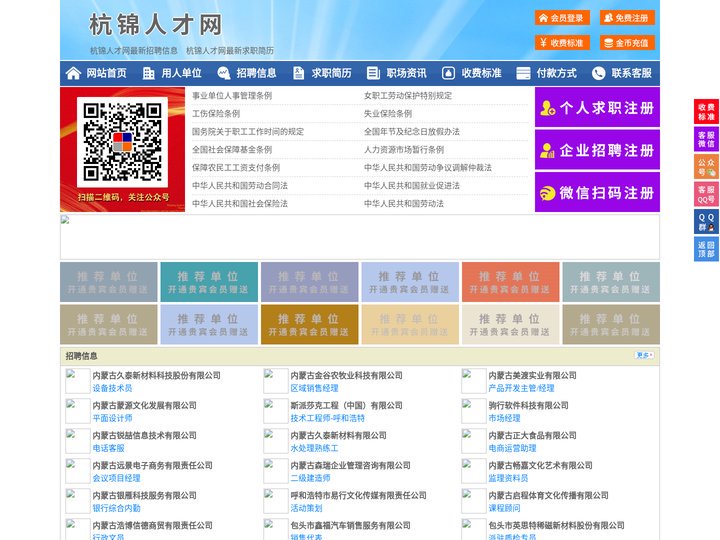Image resolution: width=720 pixels, height=540 pixels.
Task: Click 杭锦人才网最新招聘信息 header link
Action: tap(134, 51)
